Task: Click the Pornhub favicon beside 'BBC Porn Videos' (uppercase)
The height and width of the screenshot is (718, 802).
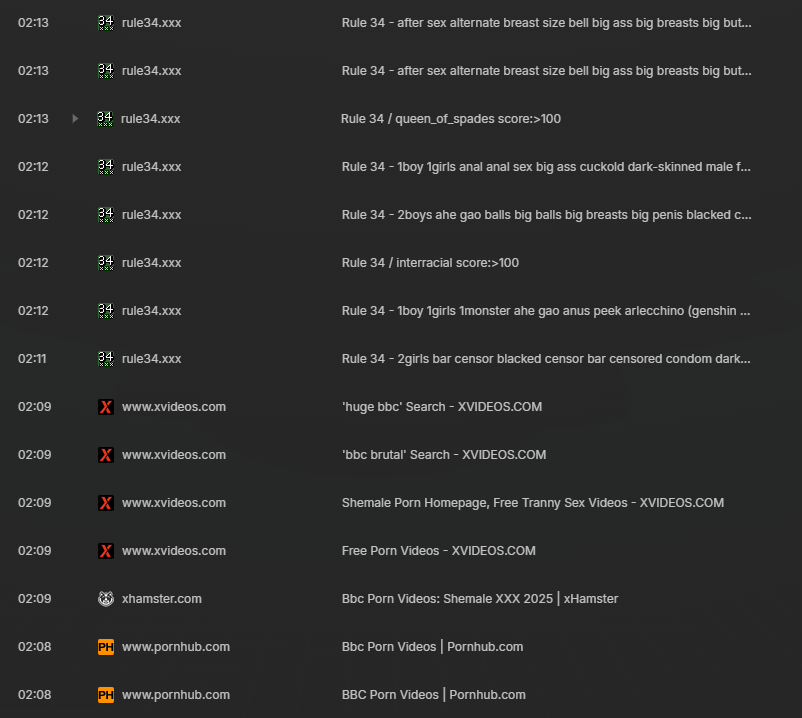Action: click(106, 695)
